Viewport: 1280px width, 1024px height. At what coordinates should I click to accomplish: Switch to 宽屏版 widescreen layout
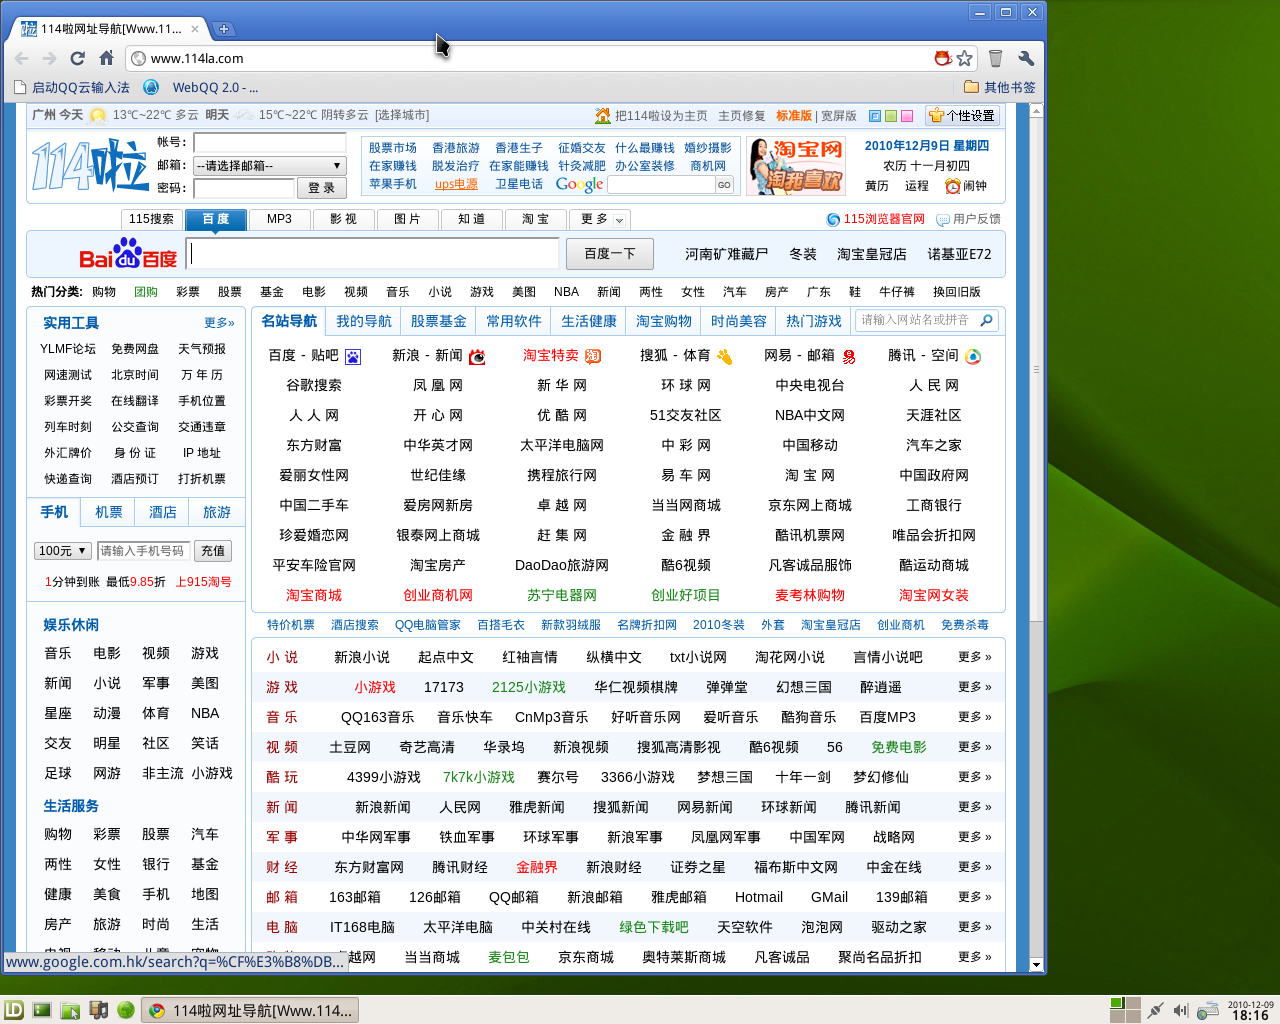[x=839, y=116]
